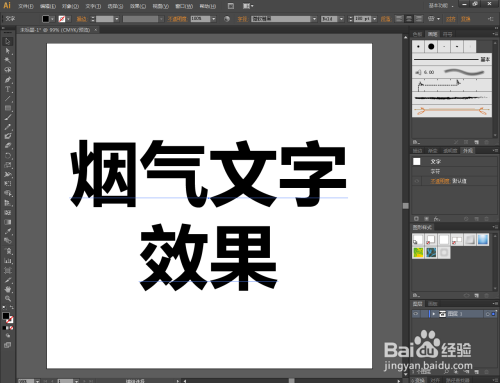Select the Hand tool
The image size is (500, 383).
8,289
